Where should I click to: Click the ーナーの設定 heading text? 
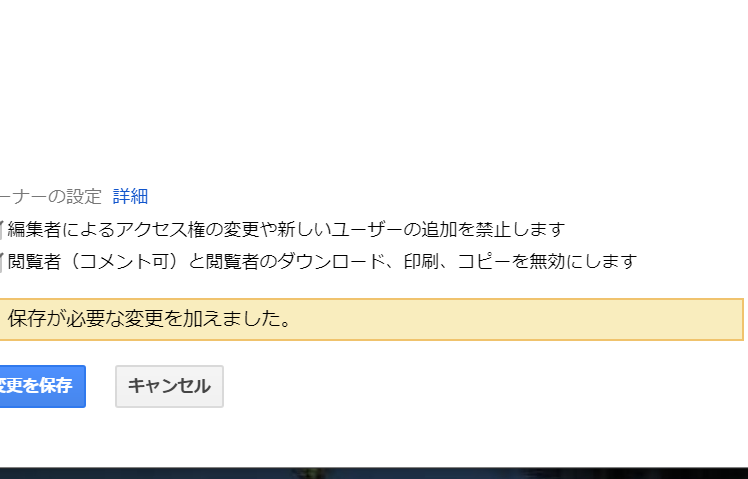[x=51, y=197]
